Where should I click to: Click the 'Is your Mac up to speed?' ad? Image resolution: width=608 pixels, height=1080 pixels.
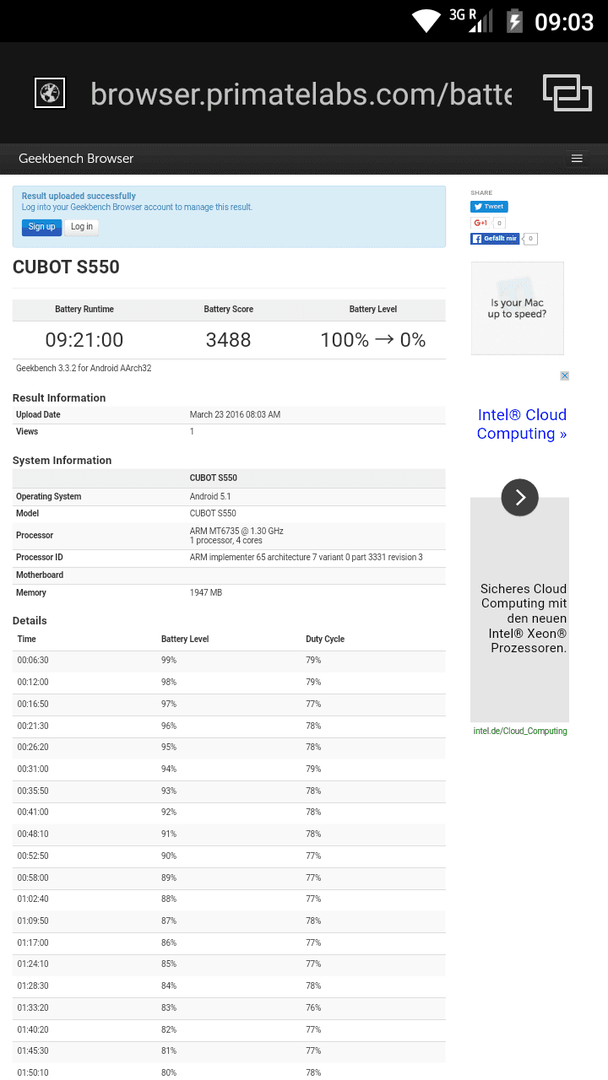(517, 308)
